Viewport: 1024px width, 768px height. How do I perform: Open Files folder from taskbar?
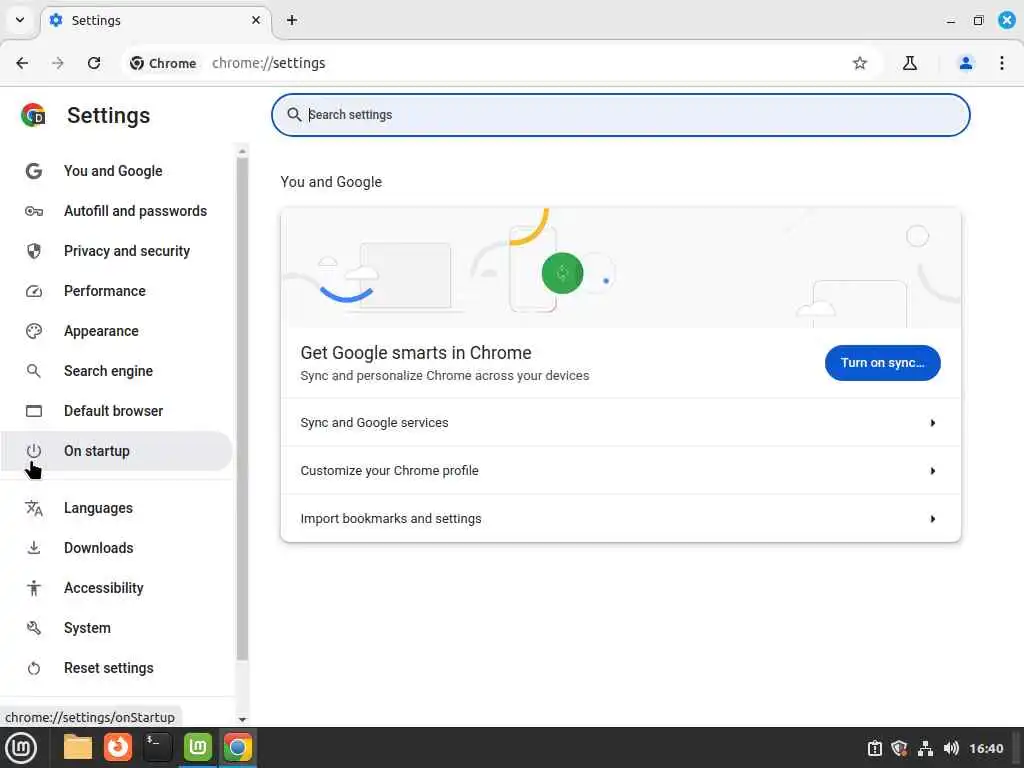coord(78,747)
